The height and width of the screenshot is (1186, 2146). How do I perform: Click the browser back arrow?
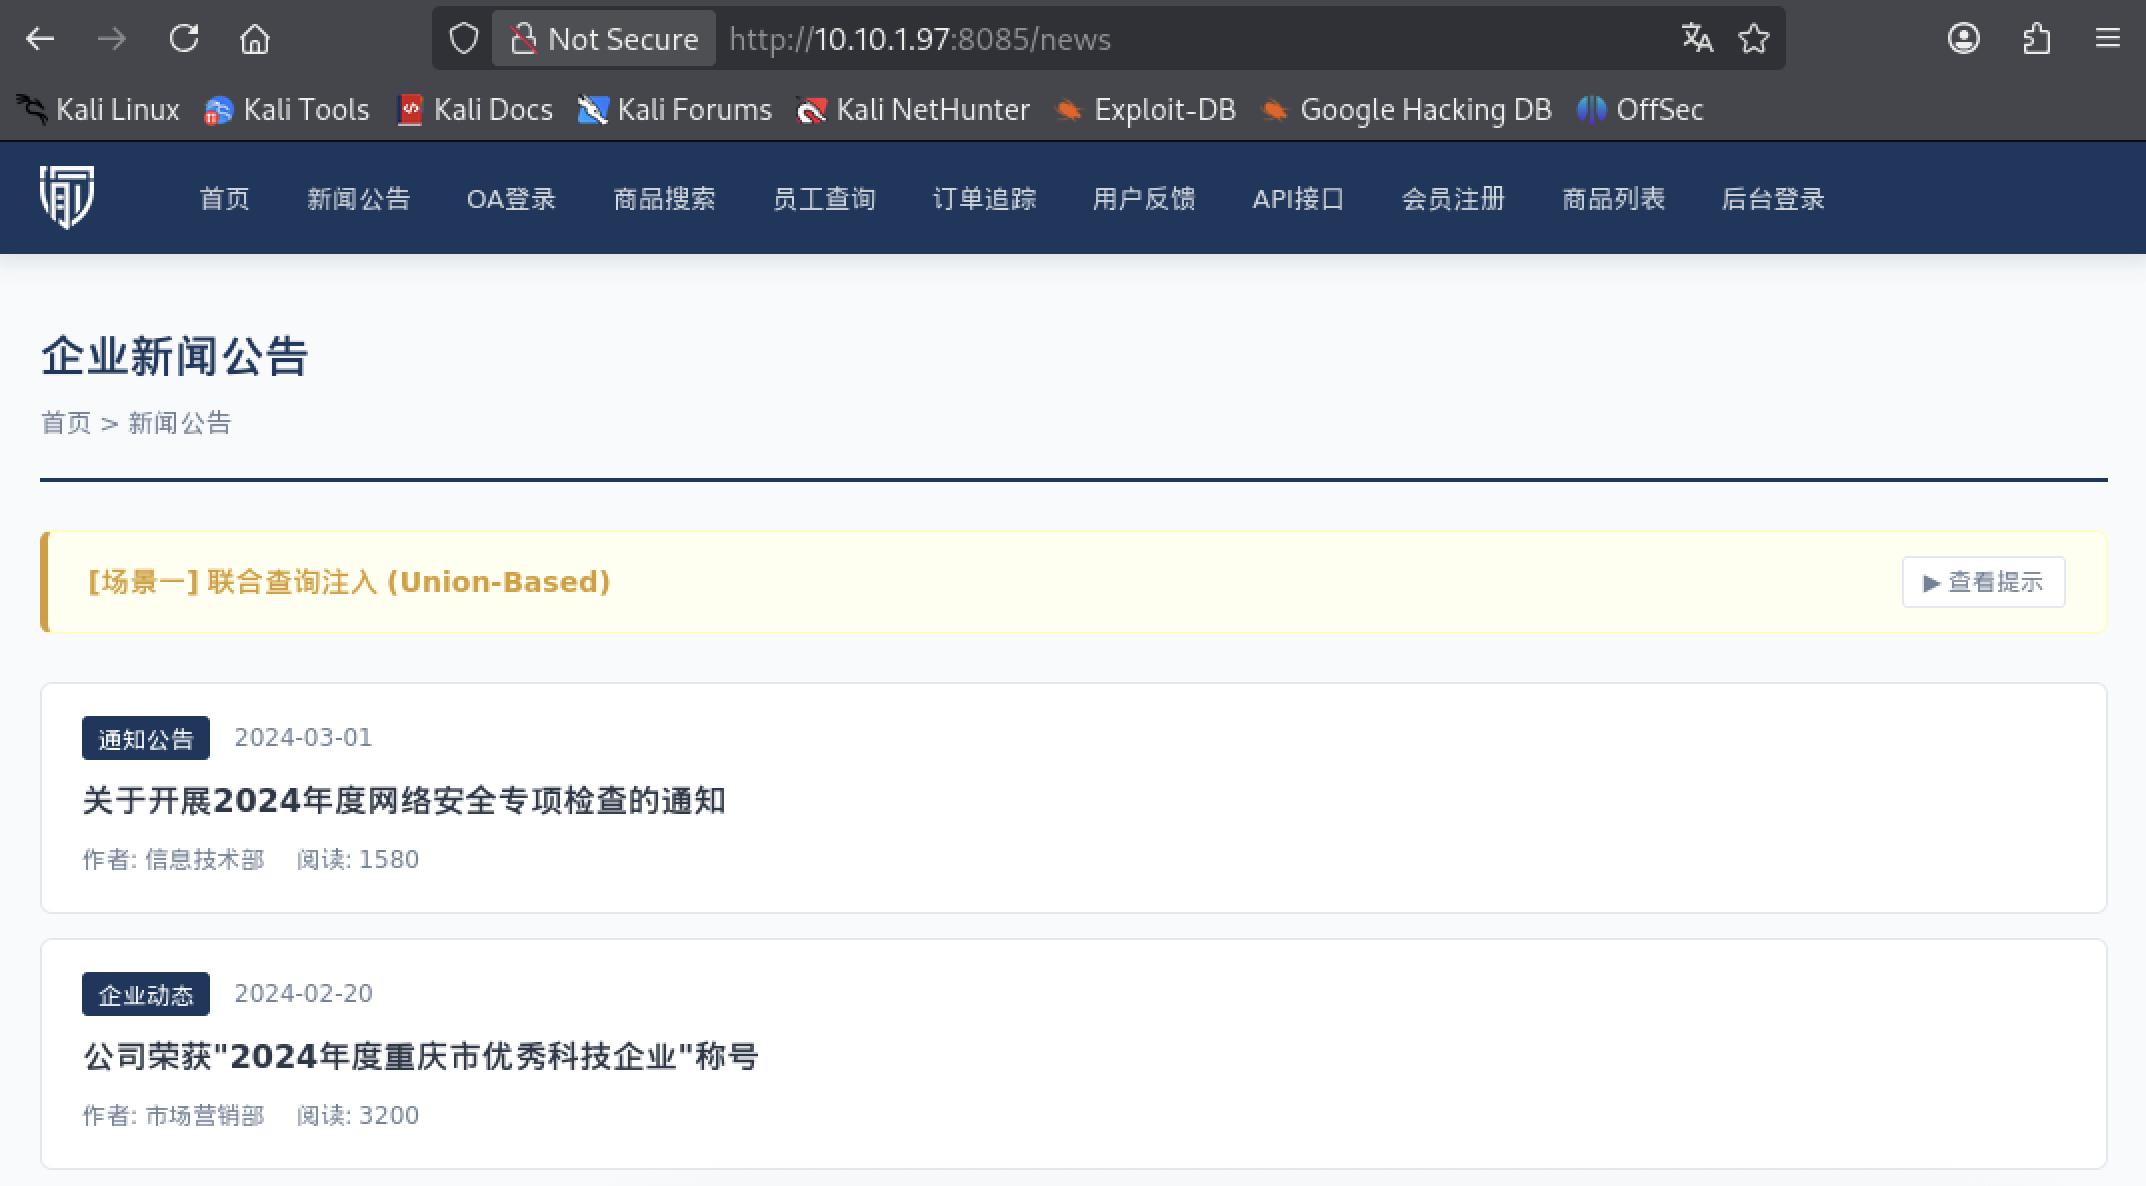point(40,39)
